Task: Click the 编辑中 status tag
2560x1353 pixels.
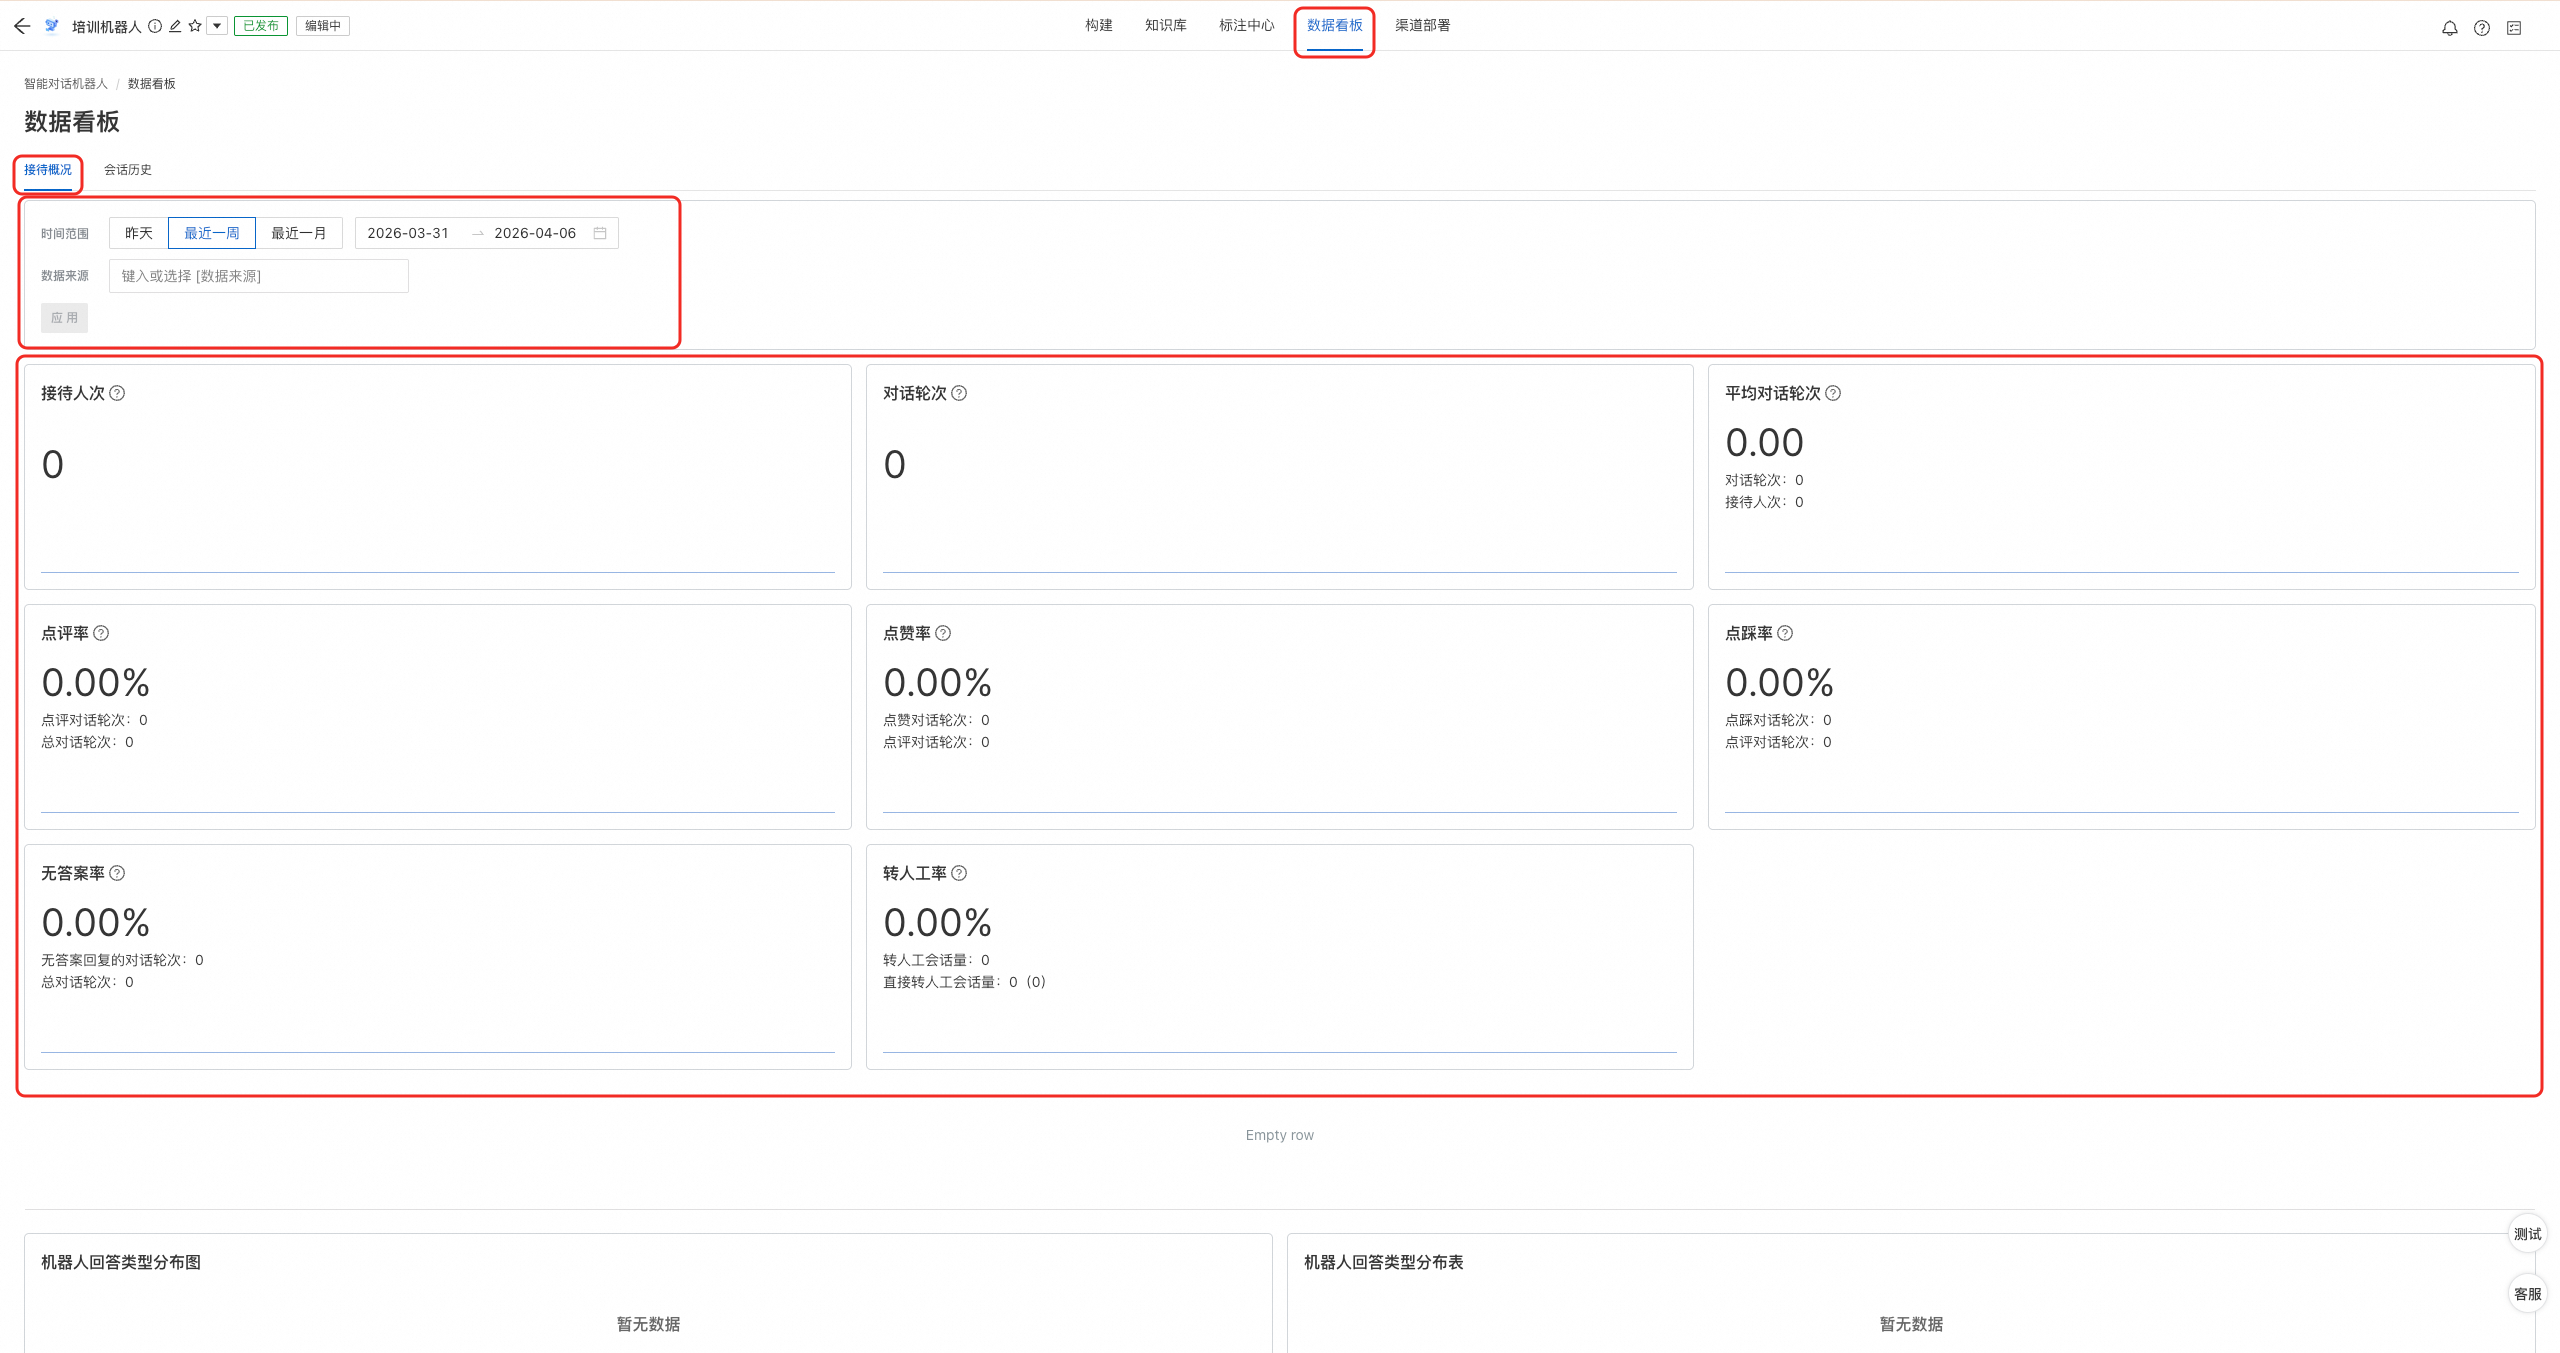Action: 323,26
